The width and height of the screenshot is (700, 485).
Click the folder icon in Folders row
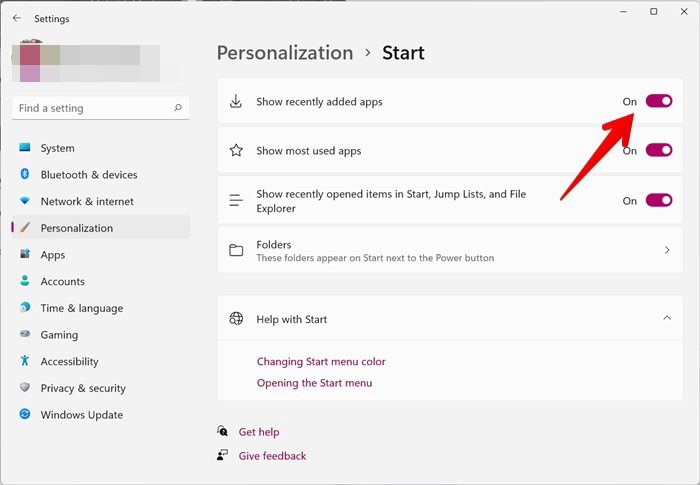click(x=236, y=250)
